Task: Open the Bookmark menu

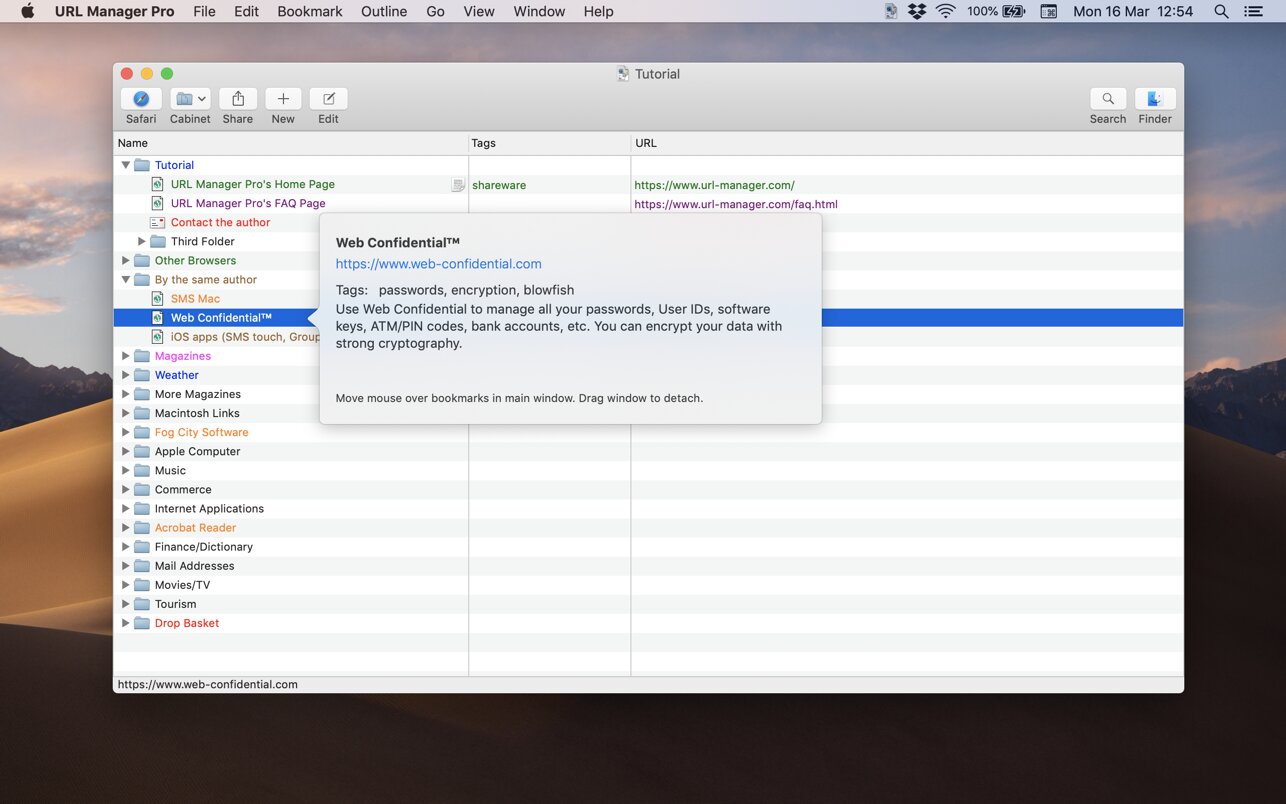Action: coord(309,12)
